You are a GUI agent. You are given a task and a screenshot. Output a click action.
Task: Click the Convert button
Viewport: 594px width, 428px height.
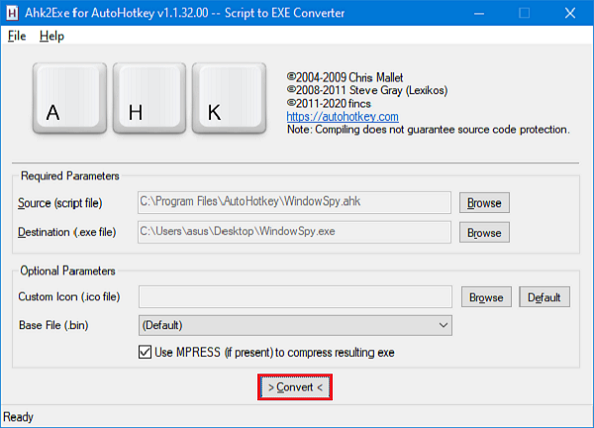click(x=295, y=387)
